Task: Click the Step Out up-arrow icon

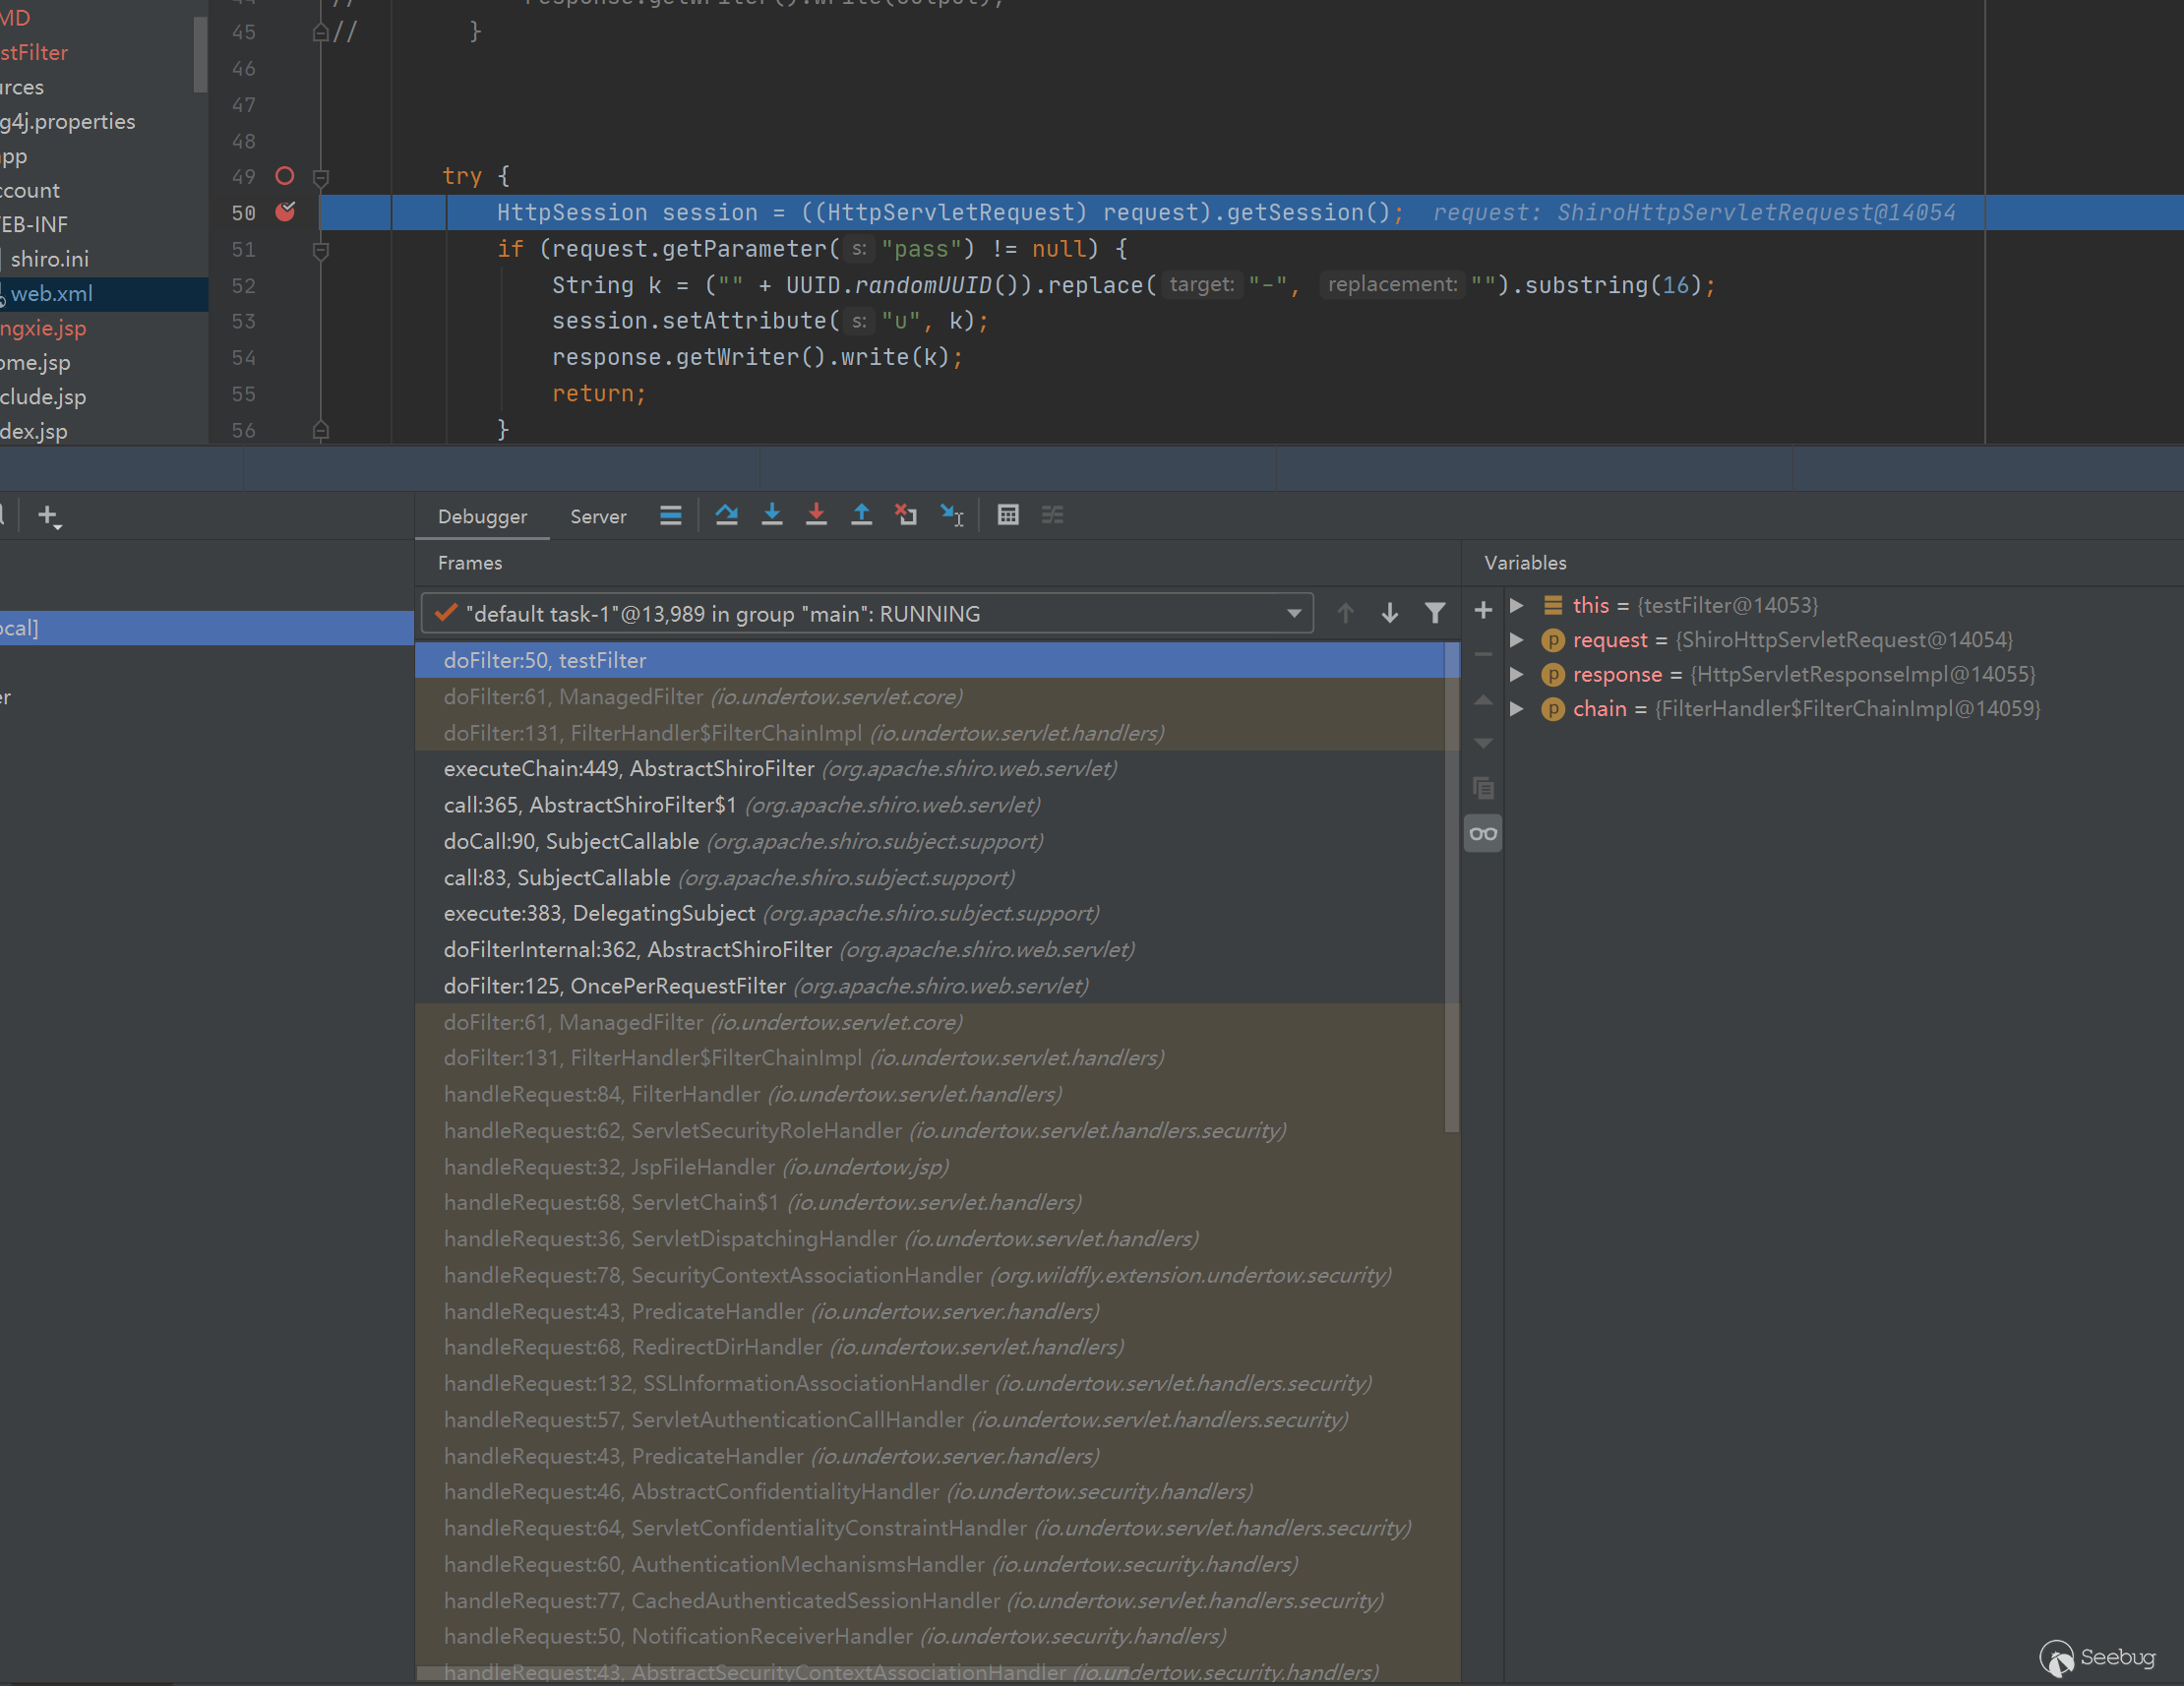Action: 861,515
